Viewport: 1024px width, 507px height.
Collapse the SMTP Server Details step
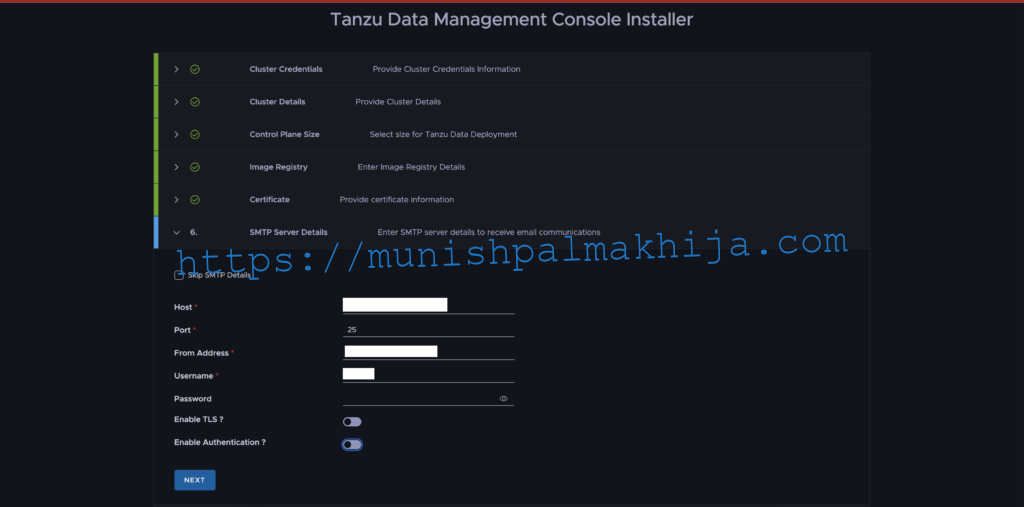tap(176, 233)
